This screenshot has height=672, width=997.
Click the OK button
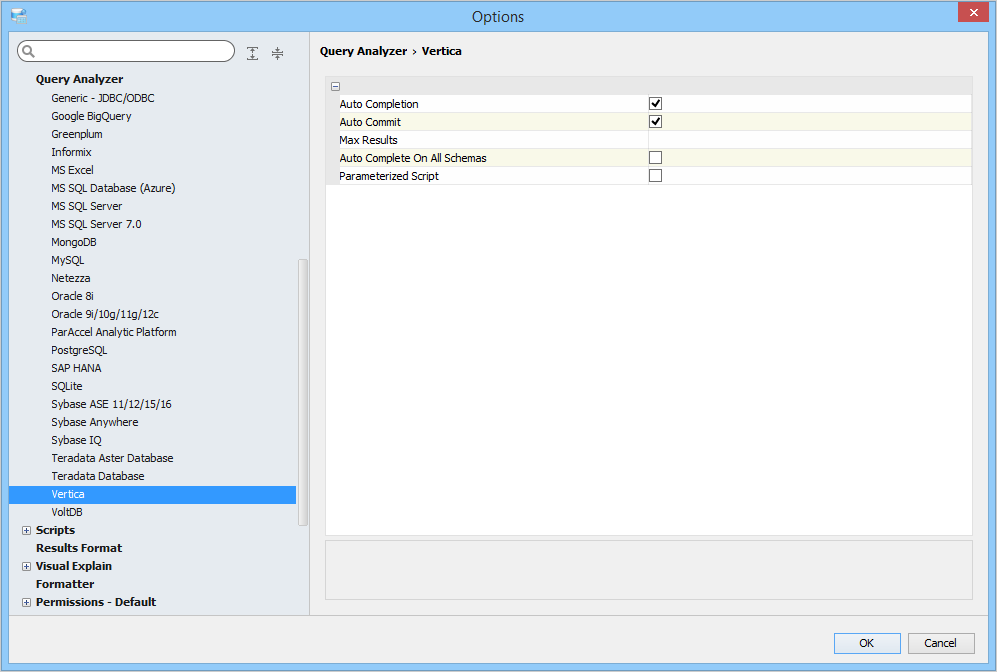pos(867,643)
